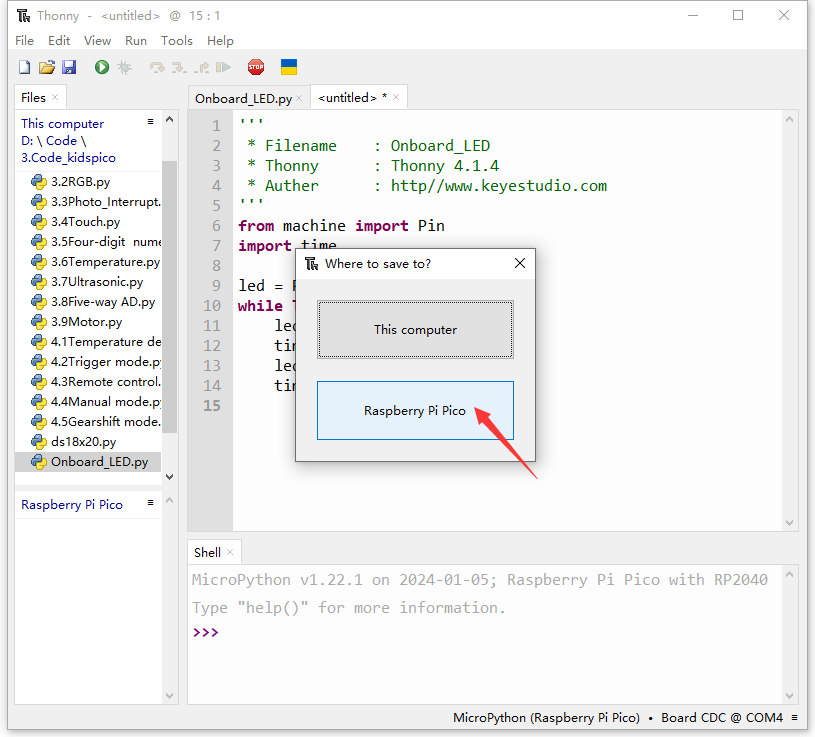The width and height of the screenshot is (815, 737).
Task: Click editor vertical scrollbar down arrow
Action: (x=790, y=523)
